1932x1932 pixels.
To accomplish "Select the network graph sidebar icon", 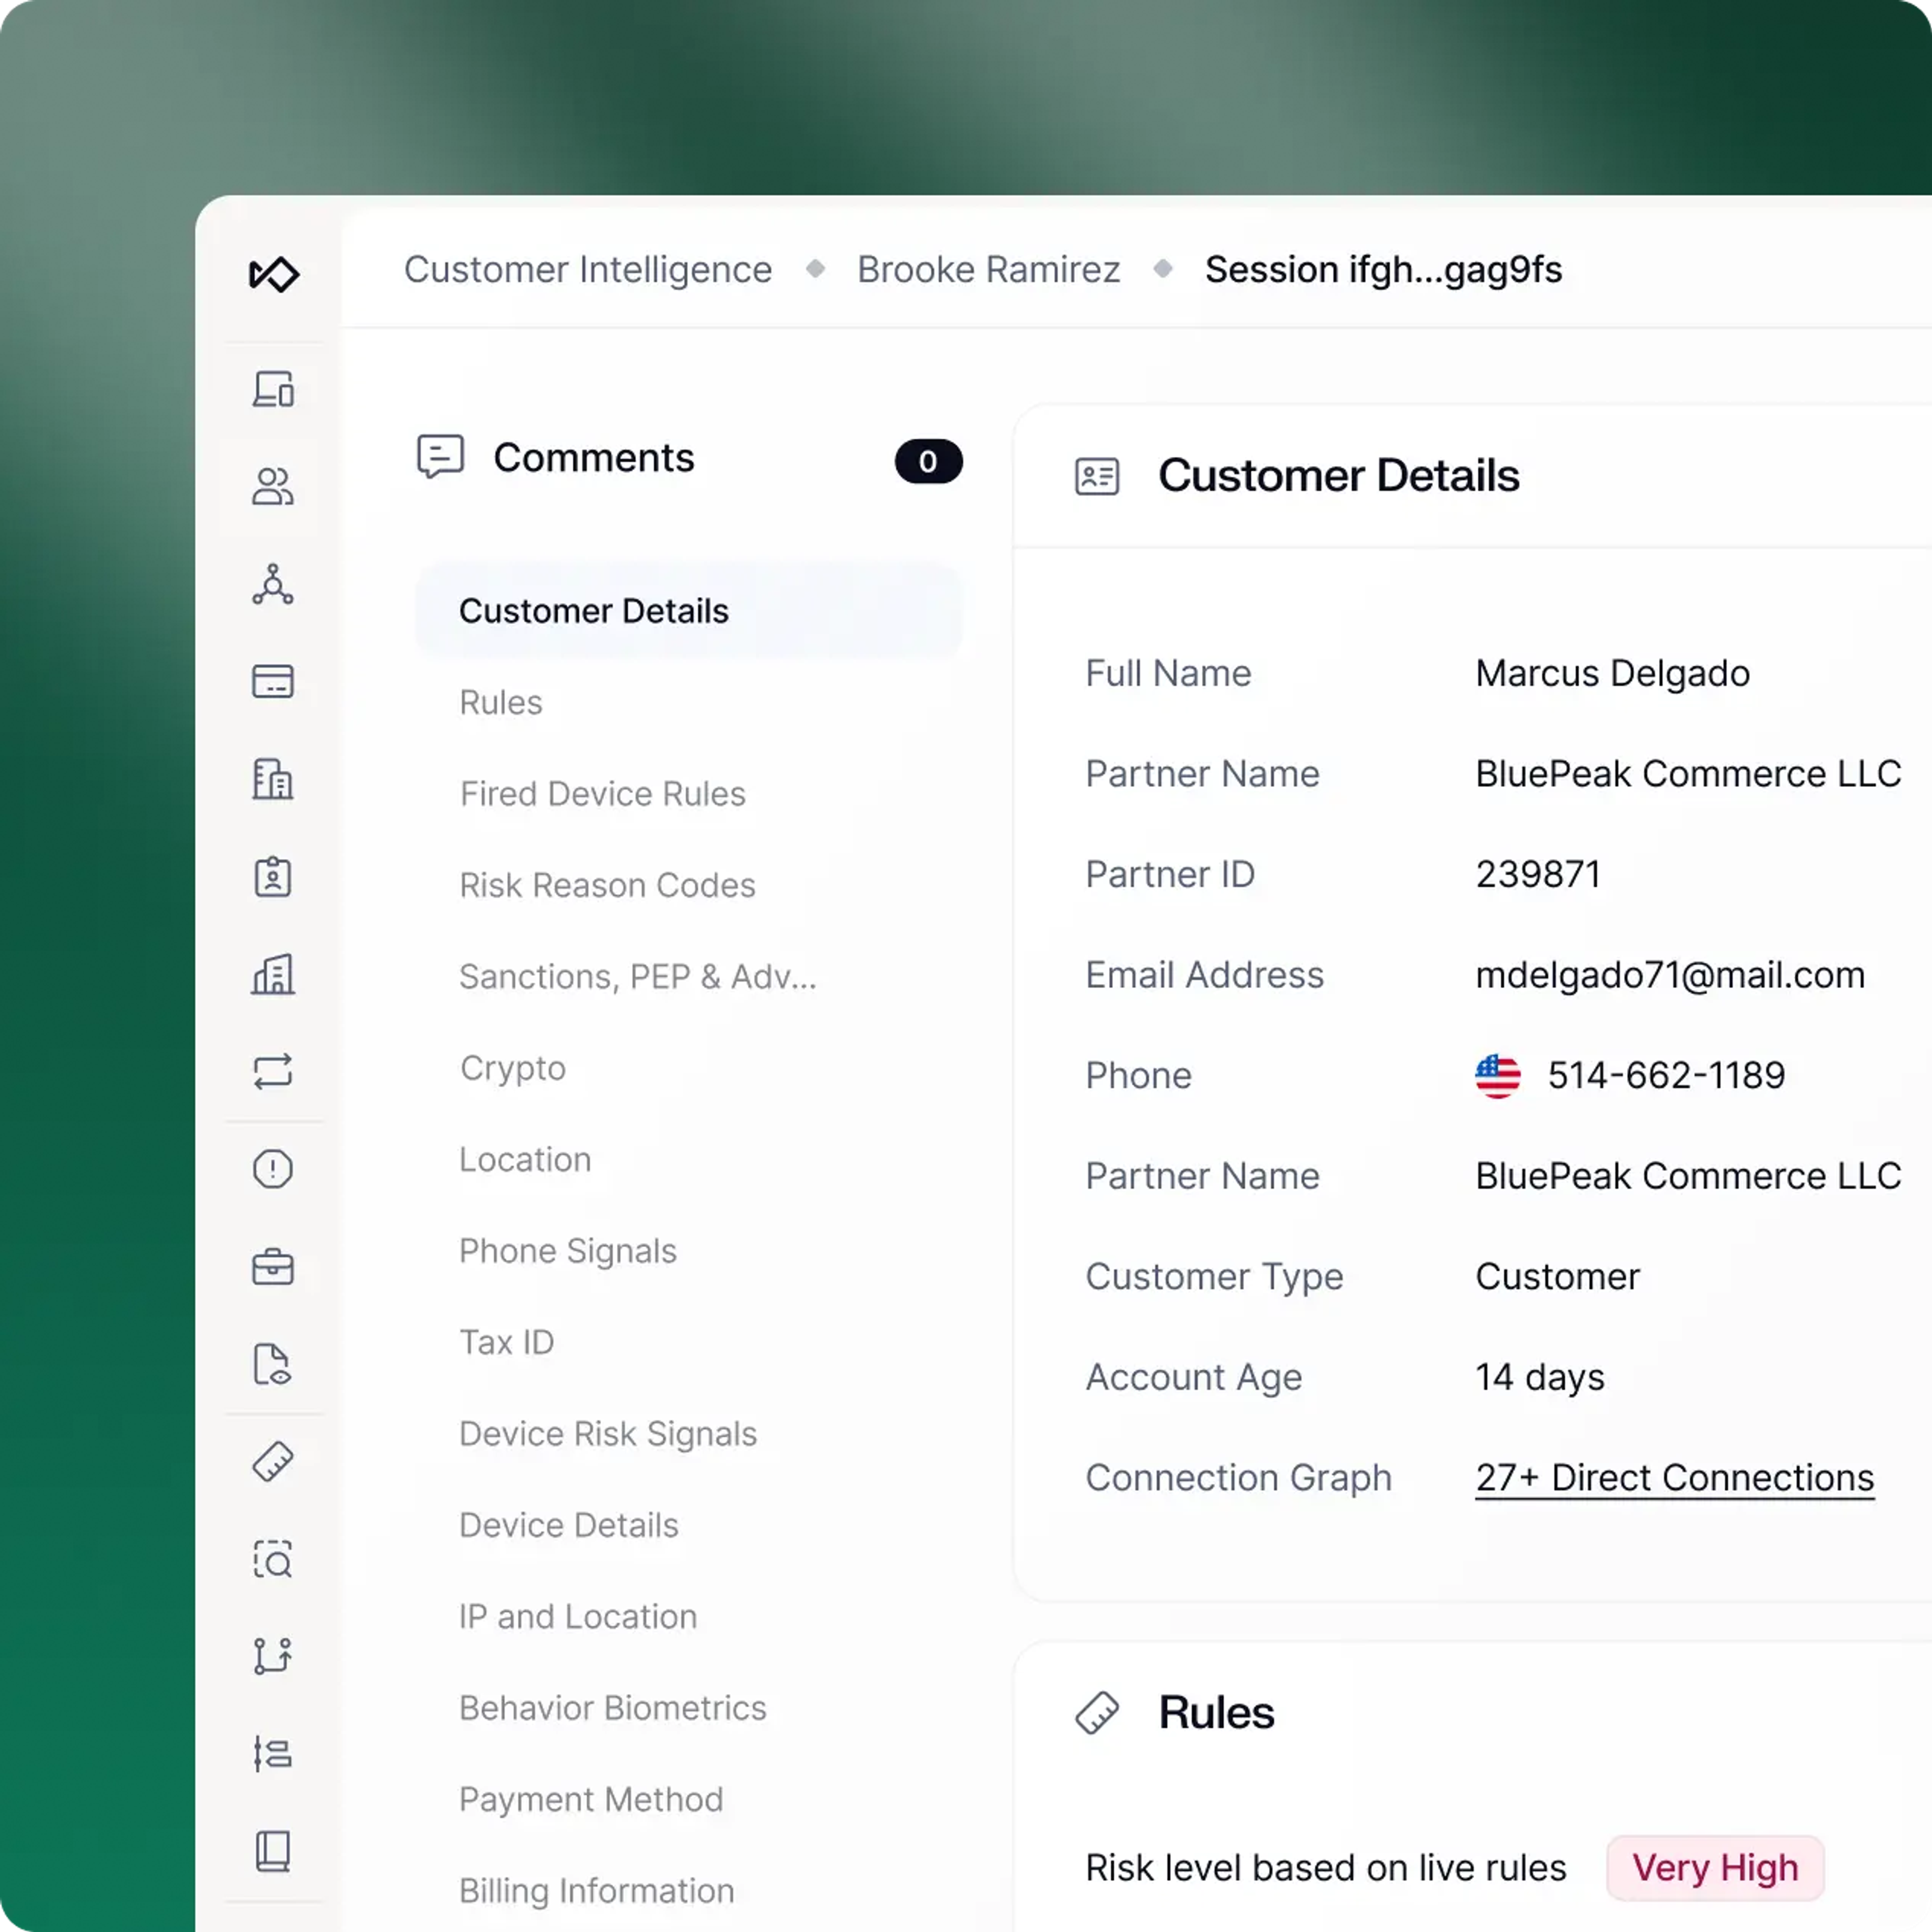I will pos(272,584).
